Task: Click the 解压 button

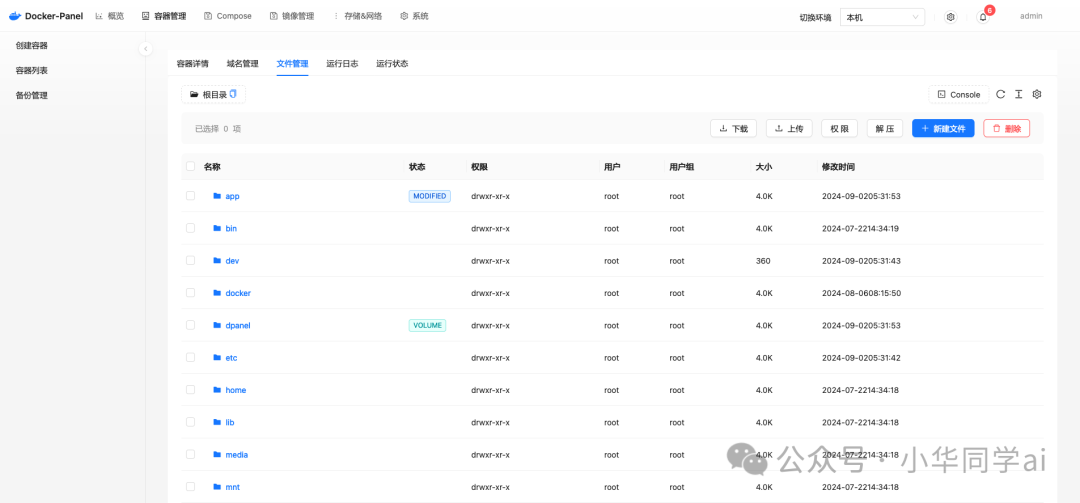Action: pos(884,128)
